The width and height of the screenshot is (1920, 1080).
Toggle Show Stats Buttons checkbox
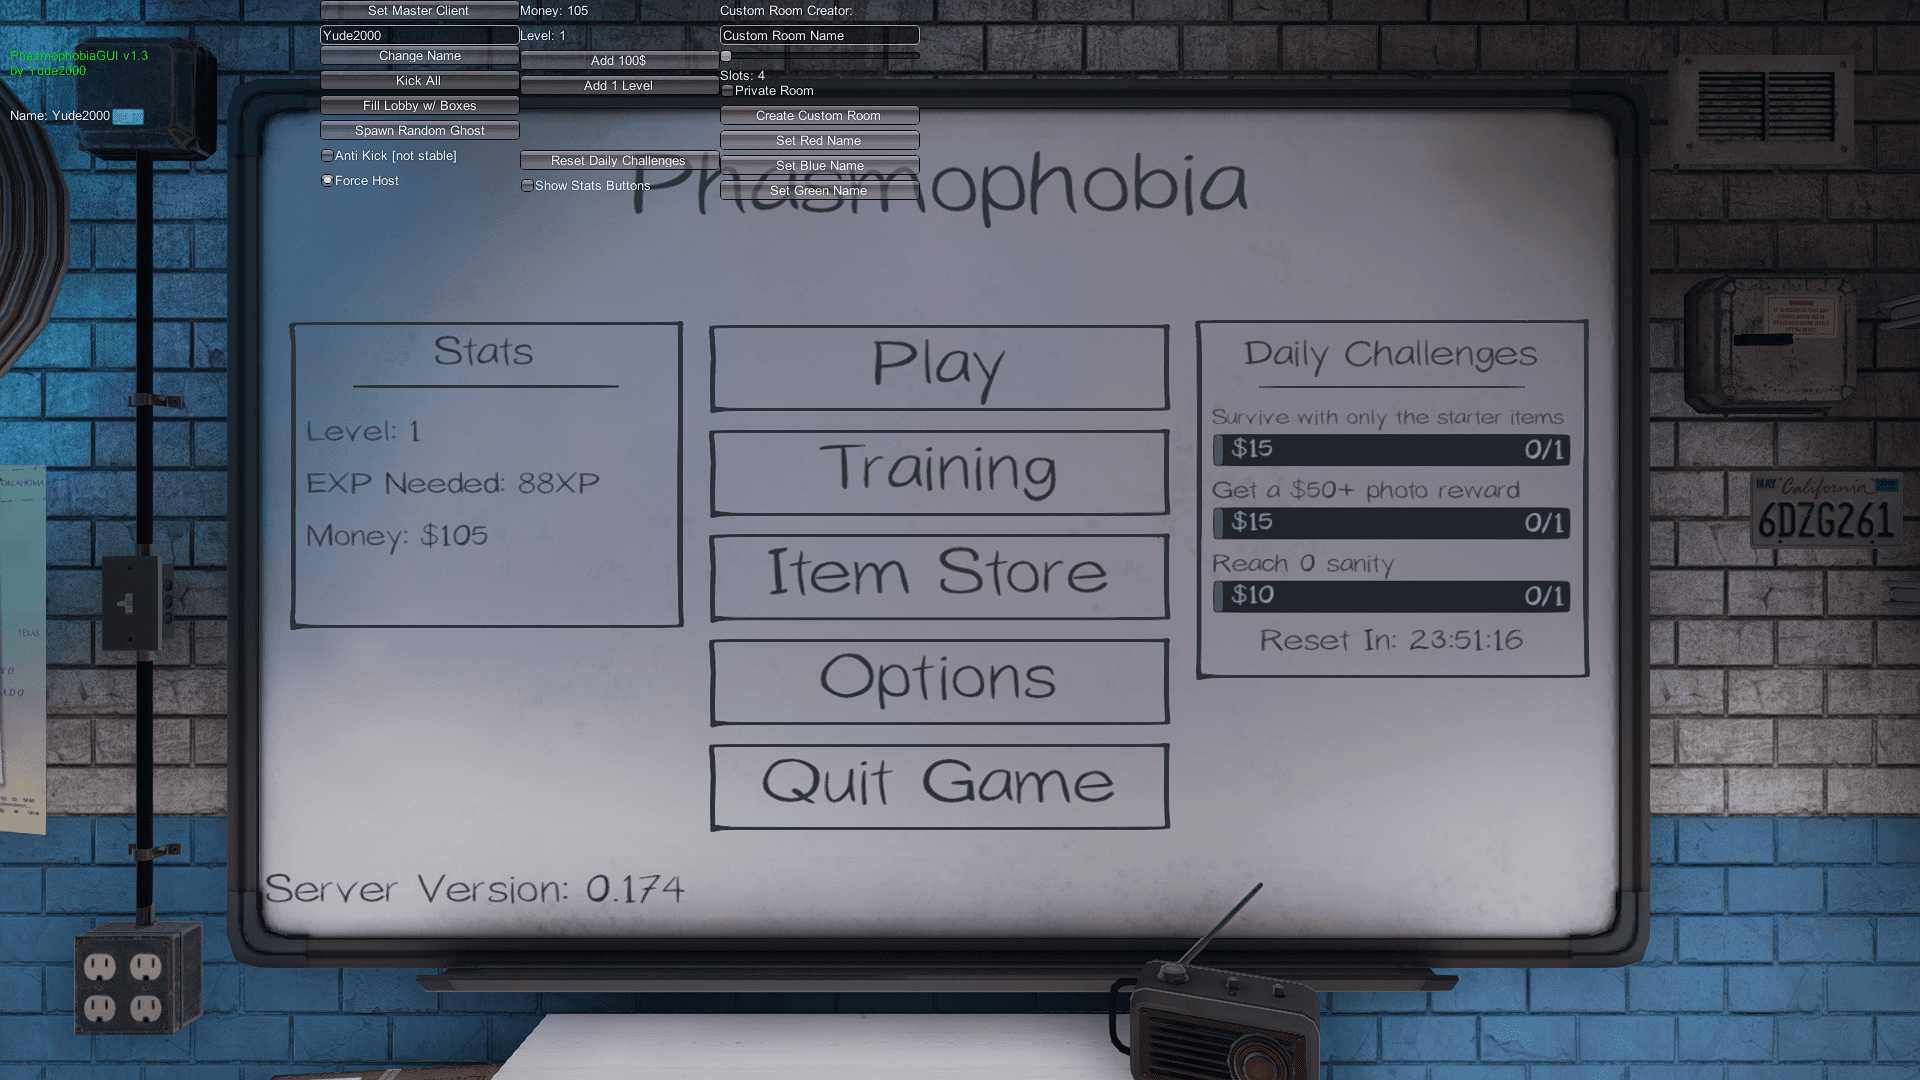tap(527, 185)
